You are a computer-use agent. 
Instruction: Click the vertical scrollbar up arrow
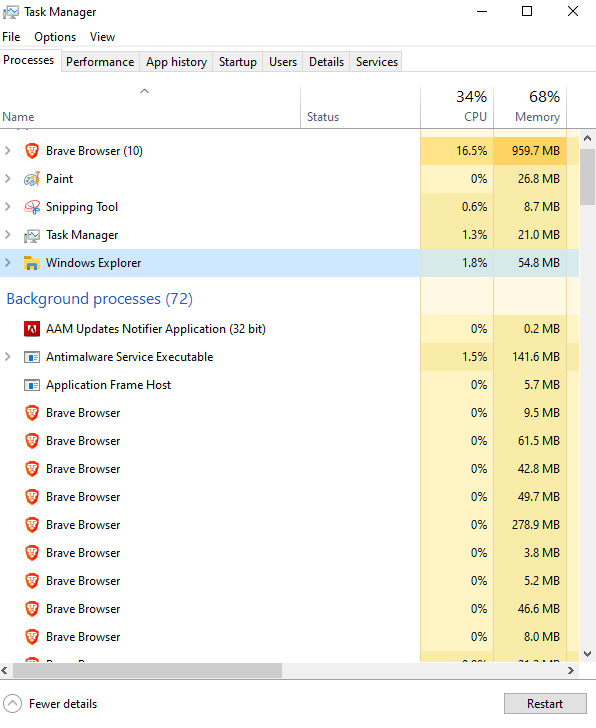(x=587, y=138)
